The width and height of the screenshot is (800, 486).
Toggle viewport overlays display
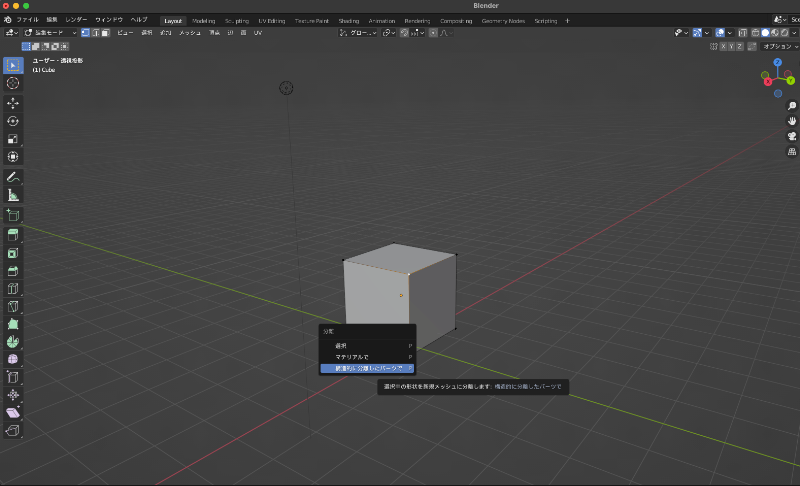tap(720, 33)
